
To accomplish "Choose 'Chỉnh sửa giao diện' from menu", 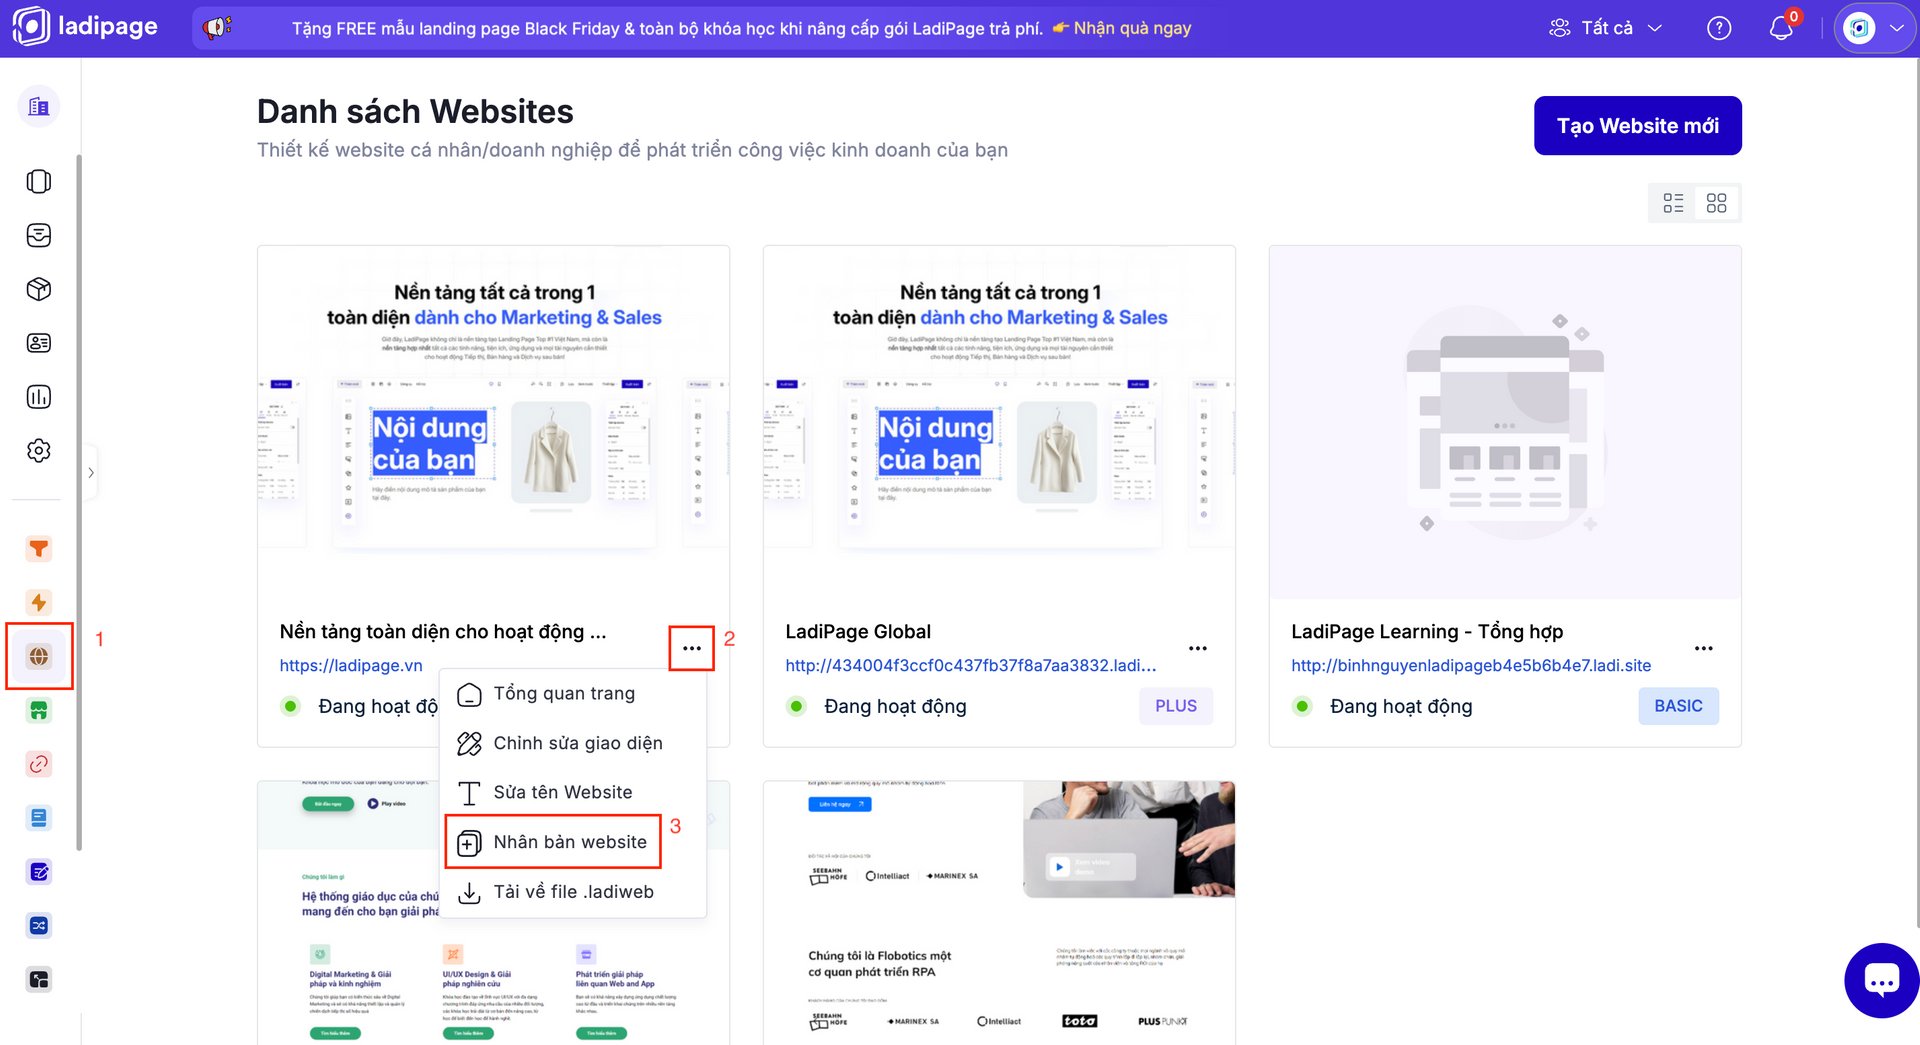I will (x=577, y=743).
